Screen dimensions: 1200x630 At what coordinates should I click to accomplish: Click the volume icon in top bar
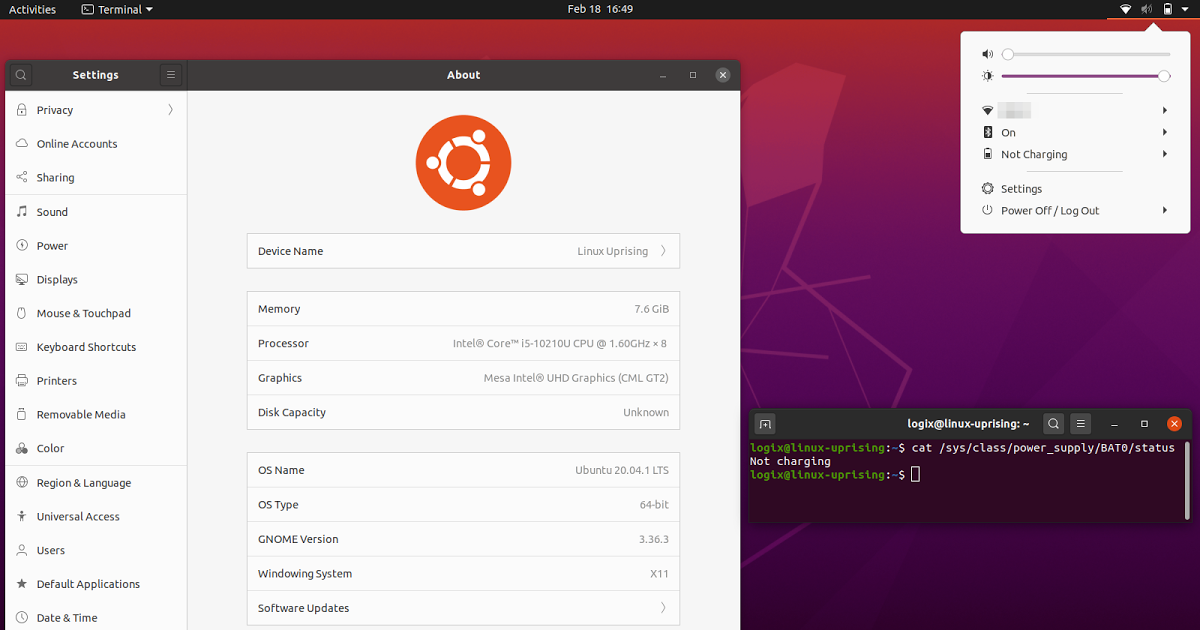(1146, 9)
